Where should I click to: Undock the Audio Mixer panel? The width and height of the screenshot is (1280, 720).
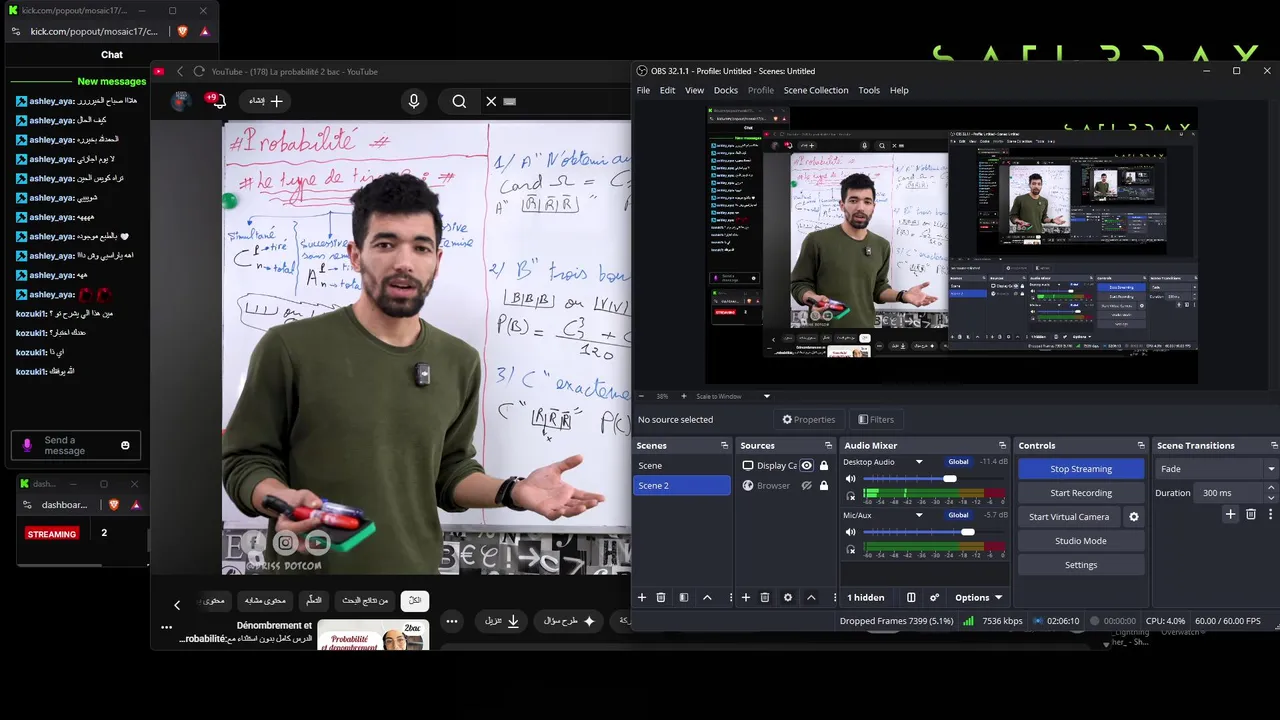1002,446
